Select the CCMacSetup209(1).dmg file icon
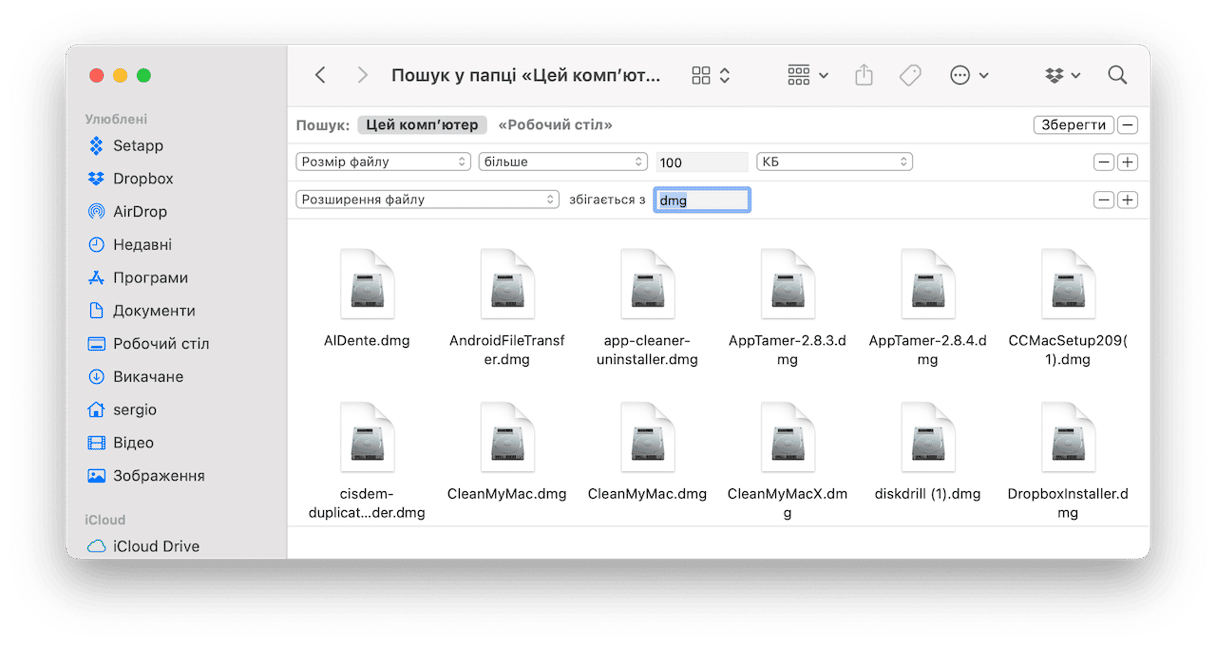Image resolution: width=1216 pixels, height=646 pixels. click(1067, 285)
